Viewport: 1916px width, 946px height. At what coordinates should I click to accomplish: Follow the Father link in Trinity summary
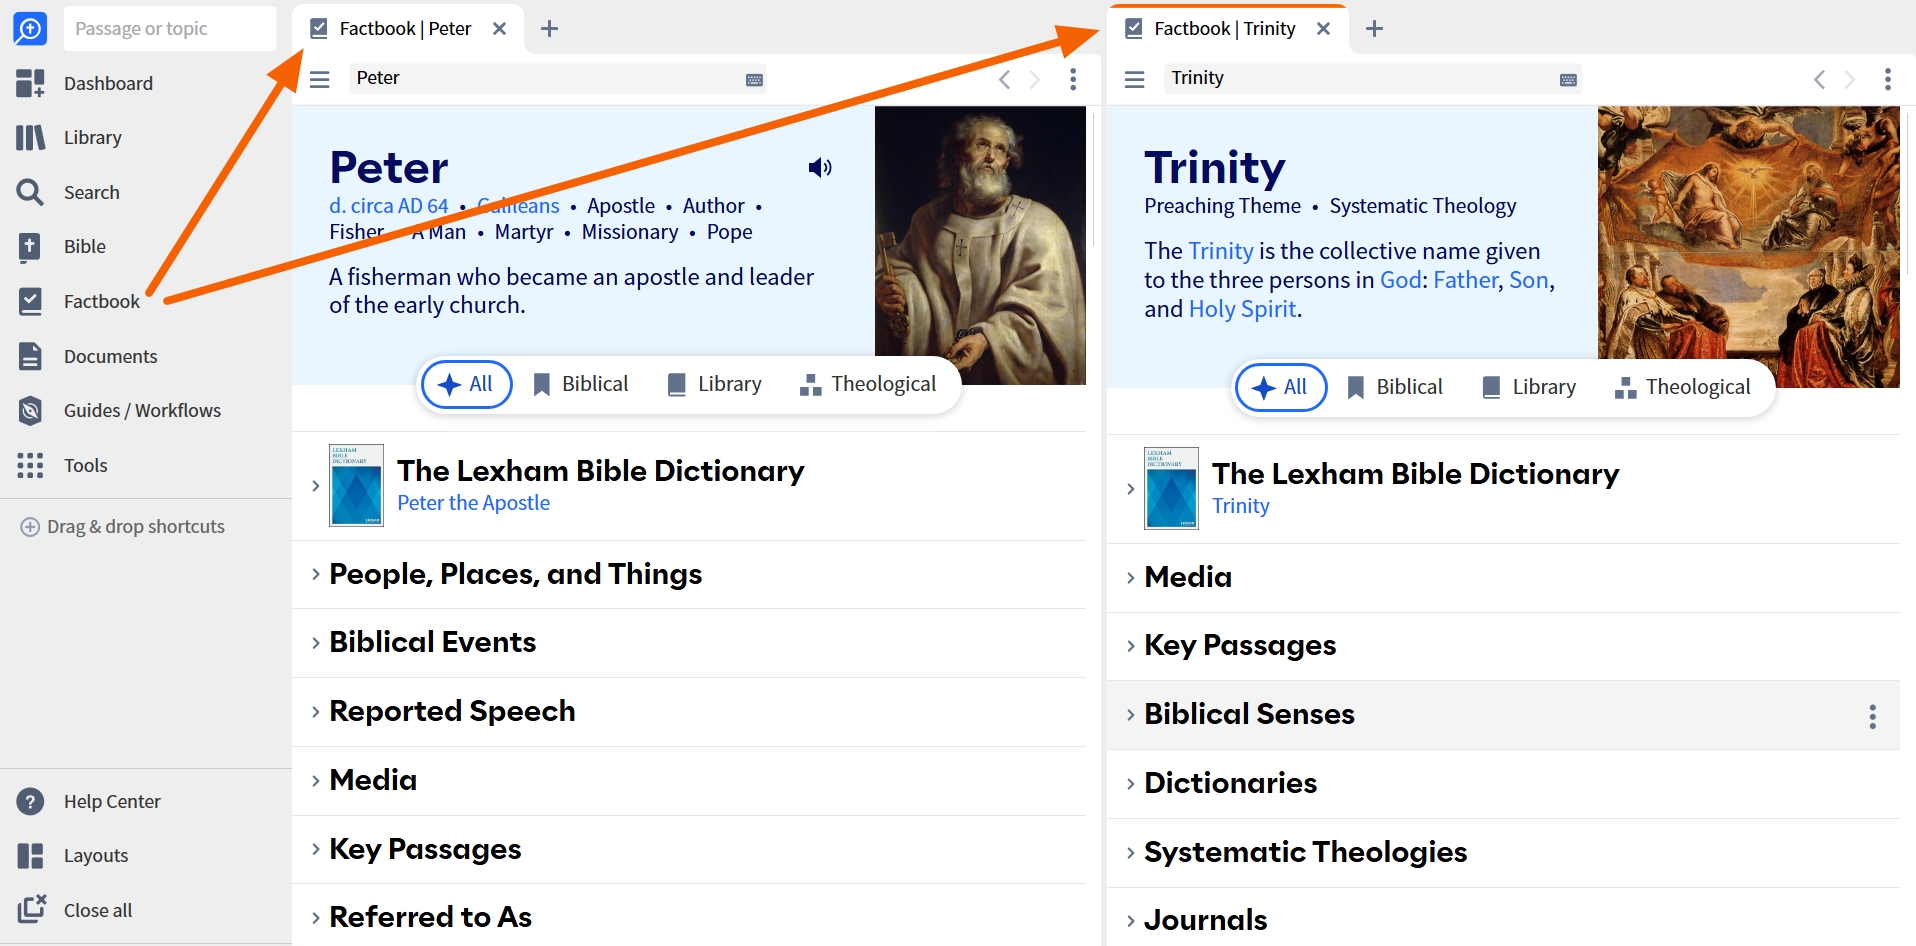[x=1466, y=280]
